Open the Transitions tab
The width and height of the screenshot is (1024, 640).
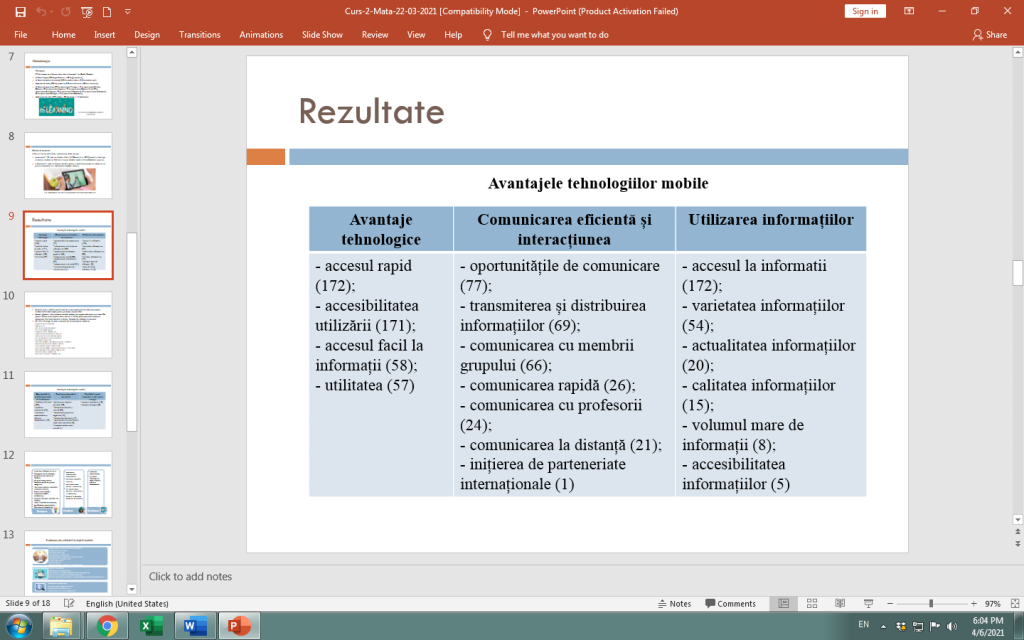tap(199, 34)
